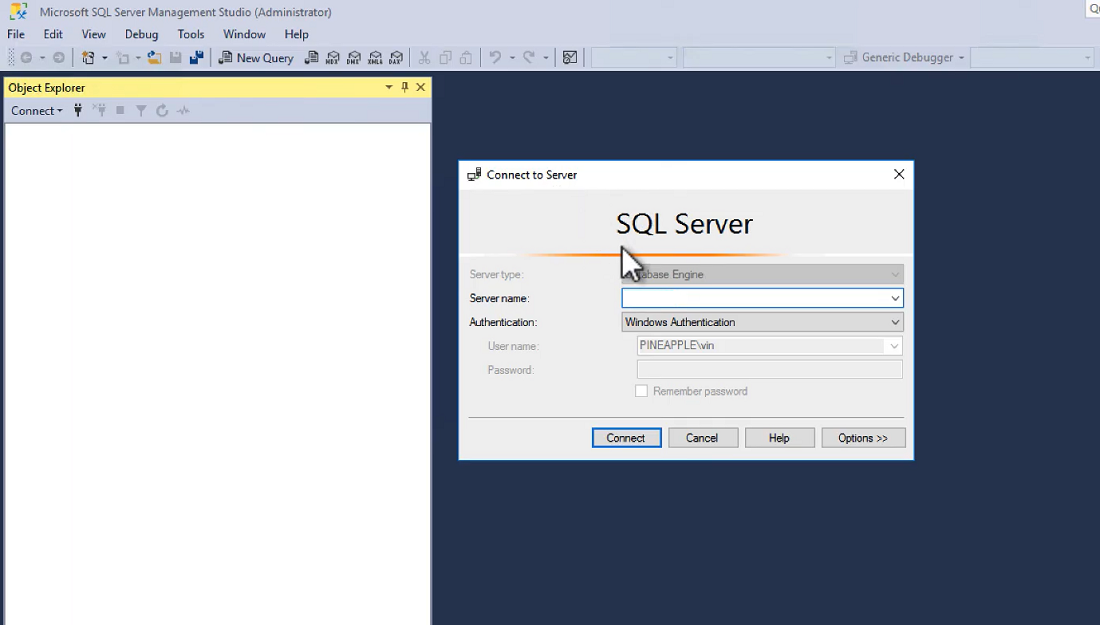The width and height of the screenshot is (1100, 625).
Task: Click the Database Engine Query icon
Action: [x=312, y=58]
